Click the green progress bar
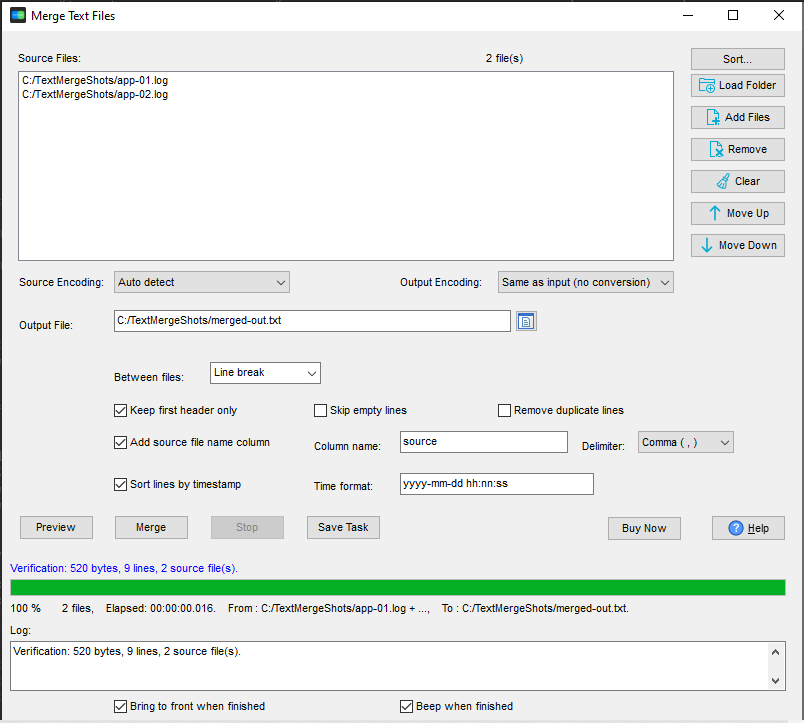The height and width of the screenshot is (723, 804). pos(398,588)
